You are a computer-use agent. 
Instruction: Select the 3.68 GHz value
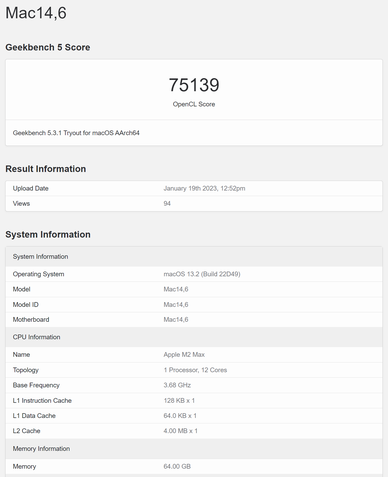pos(177,385)
